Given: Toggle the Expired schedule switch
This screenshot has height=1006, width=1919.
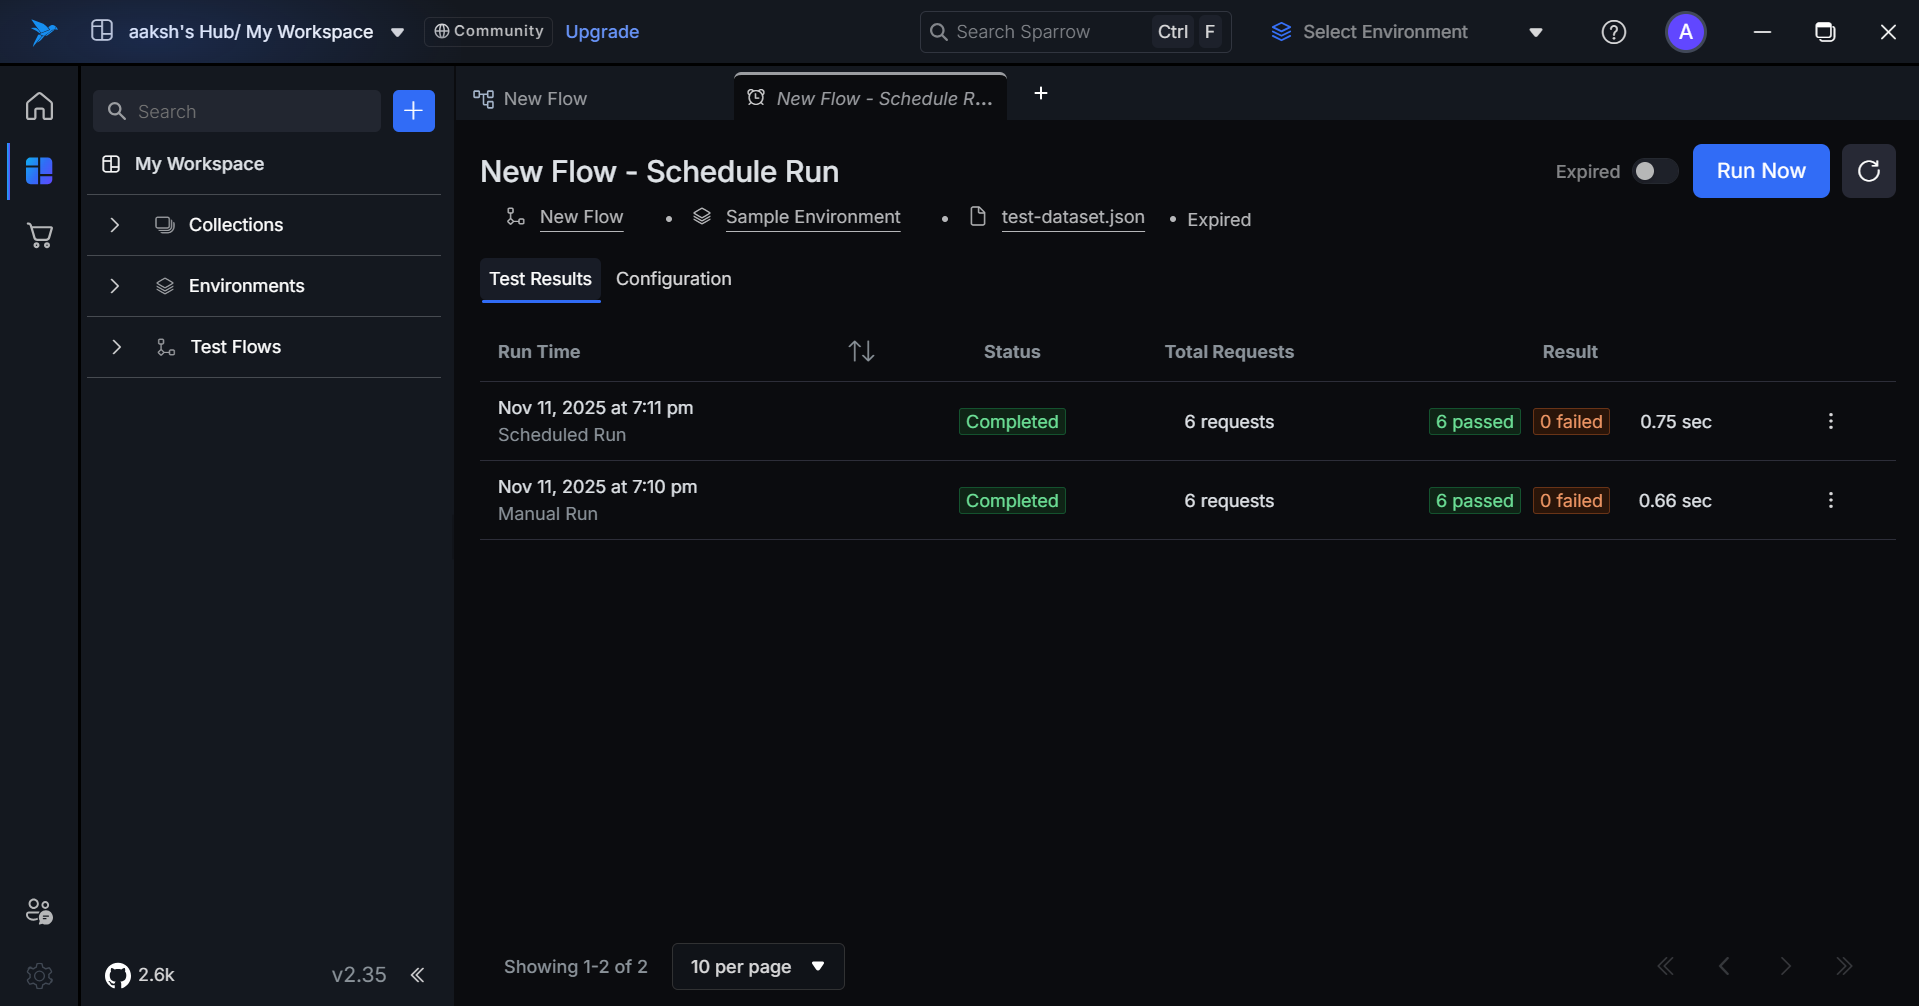Looking at the screenshot, I should click(1654, 171).
